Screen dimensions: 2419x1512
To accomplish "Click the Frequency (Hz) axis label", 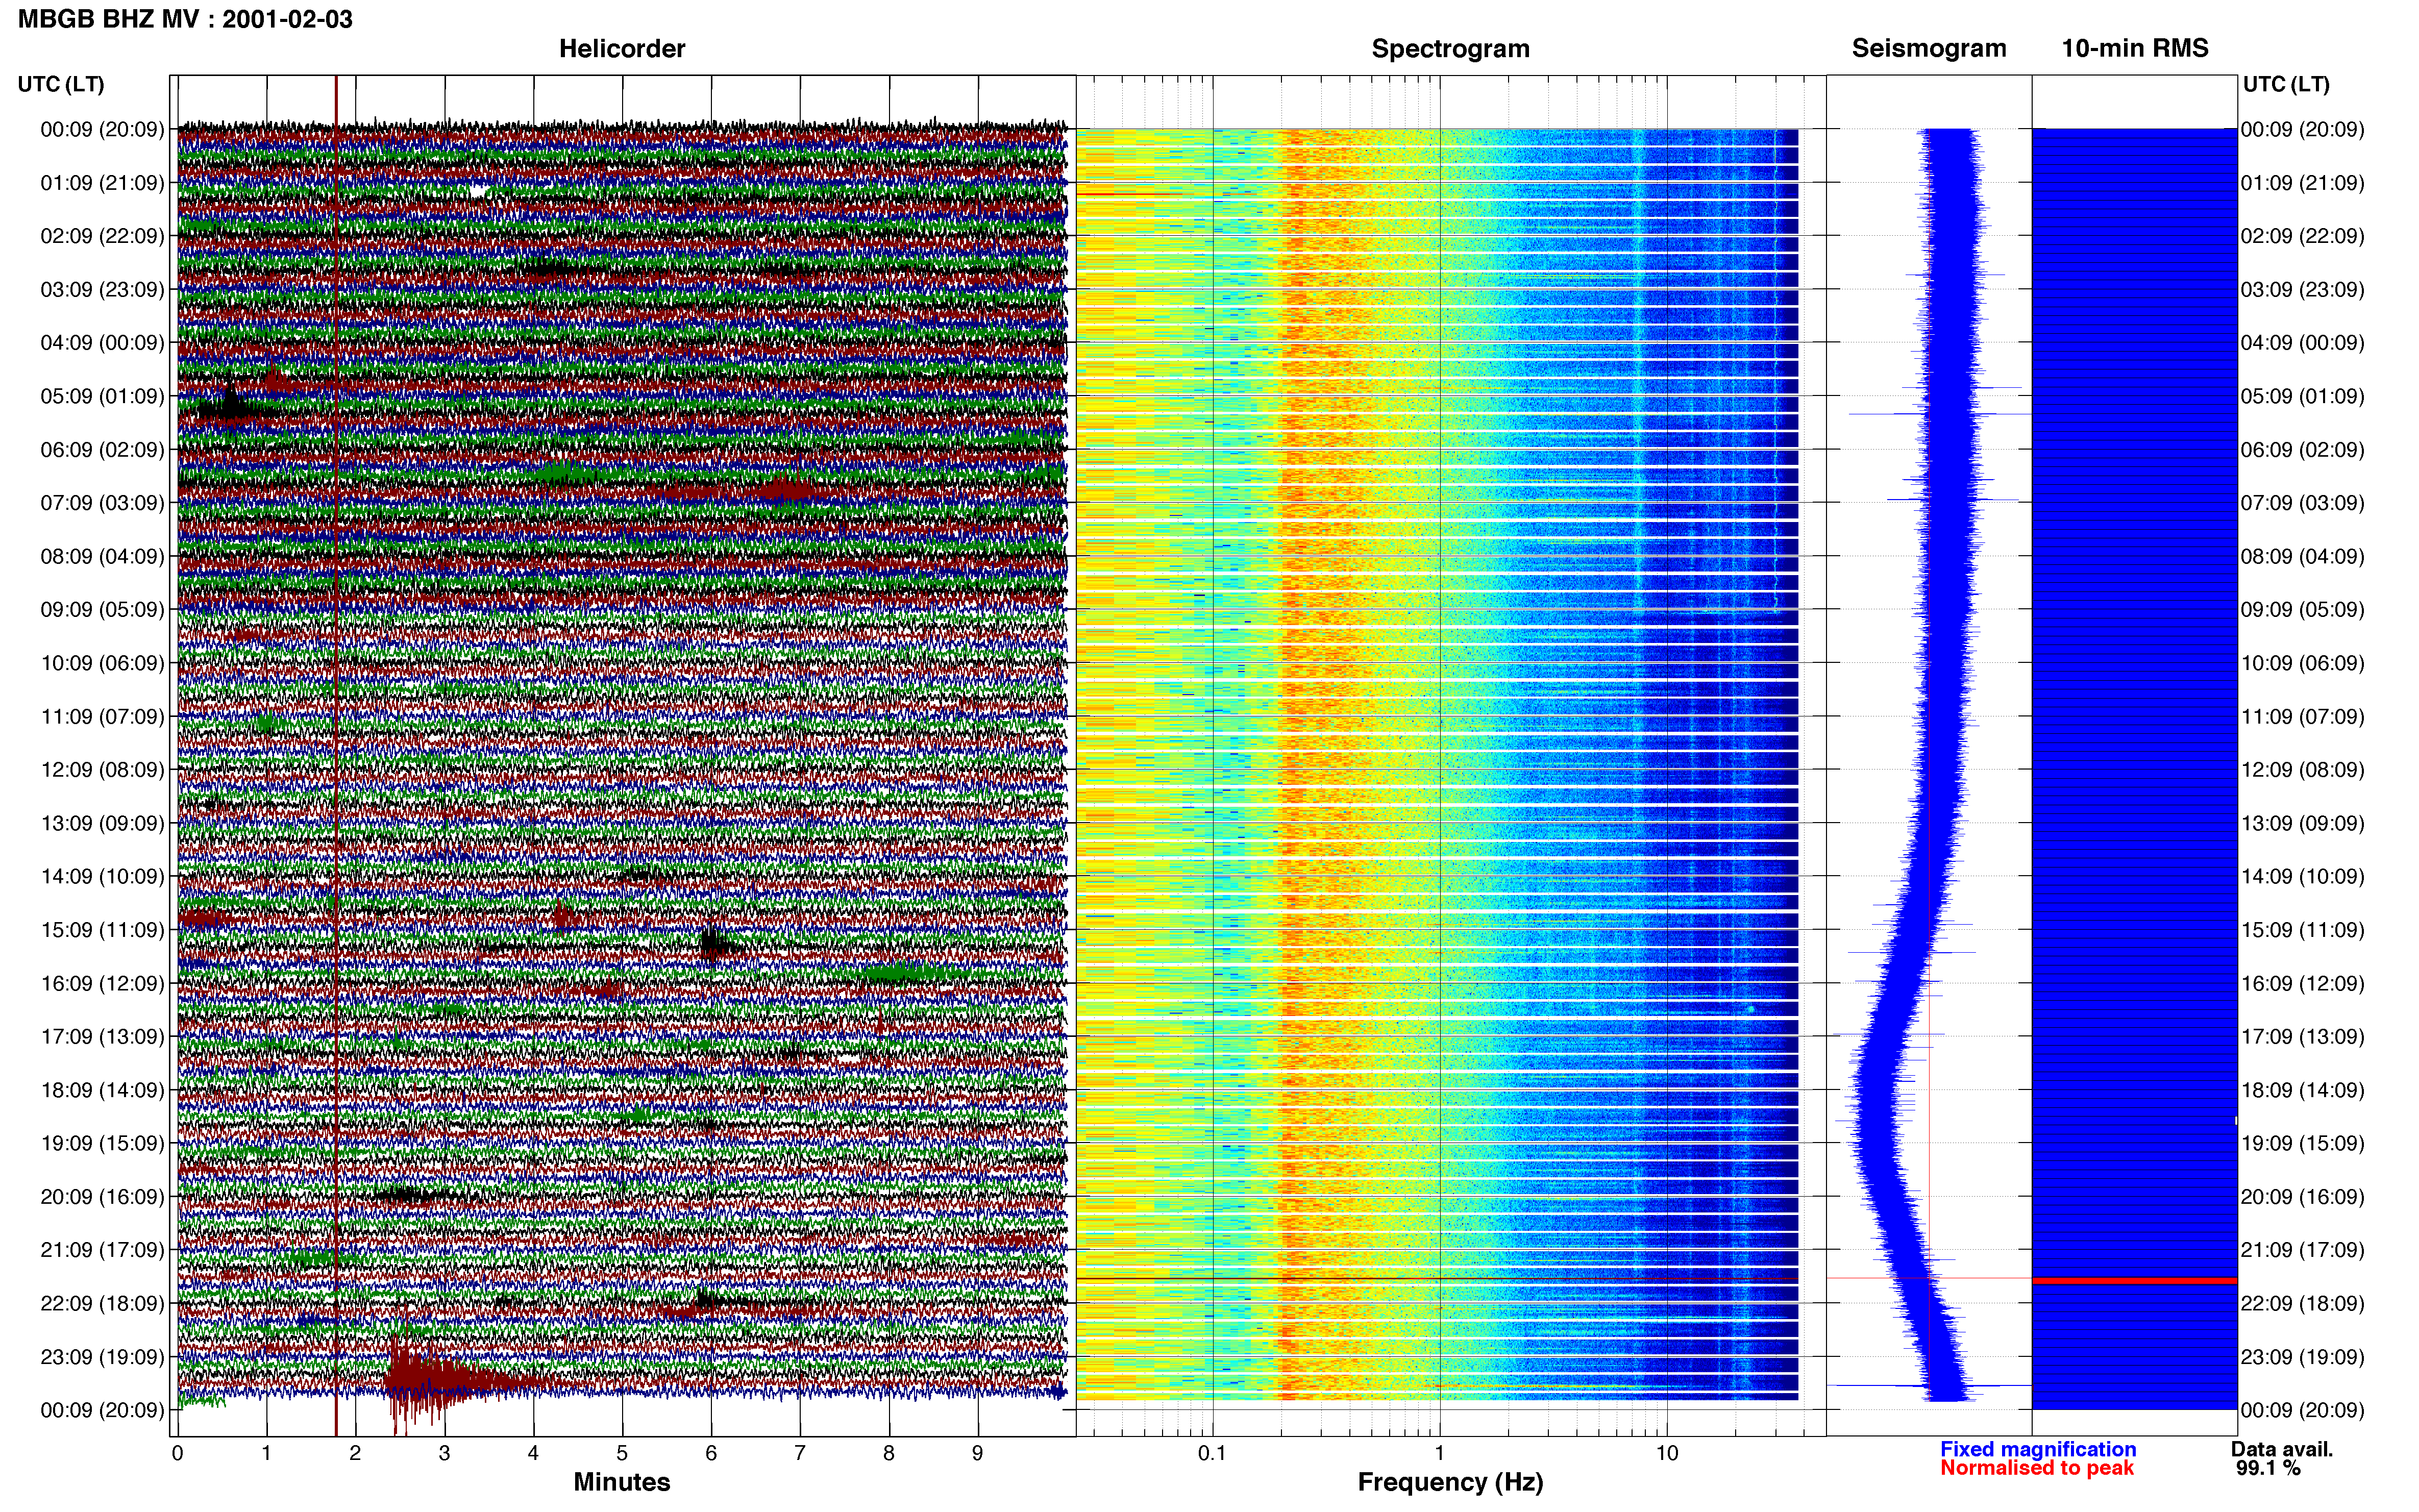I will (1450, 1482).
